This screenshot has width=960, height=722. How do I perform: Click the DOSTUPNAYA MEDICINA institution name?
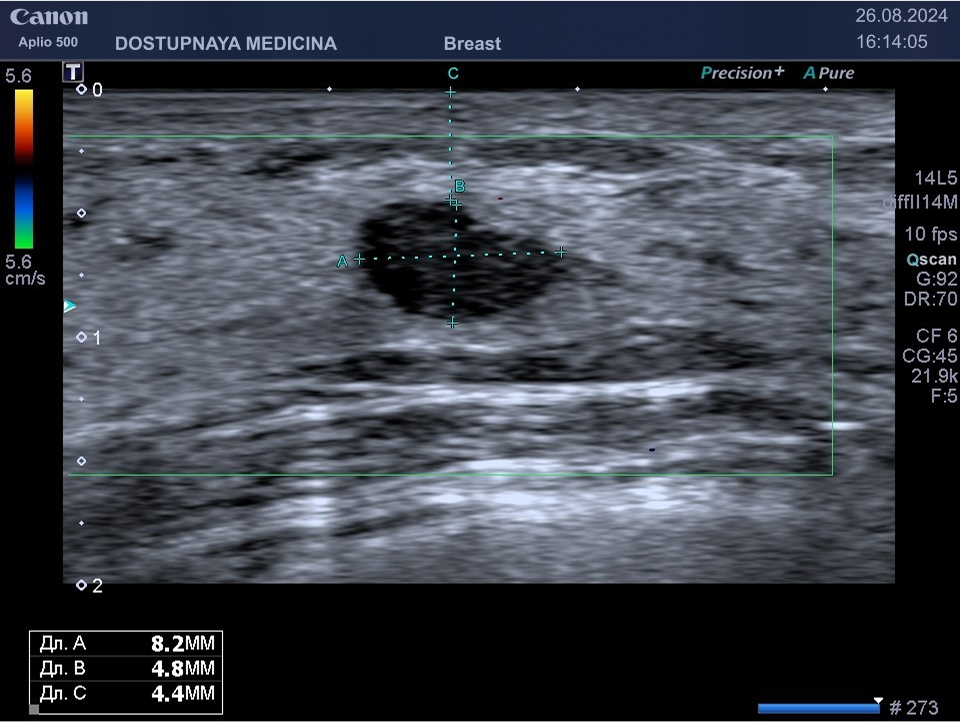(226, 44)
